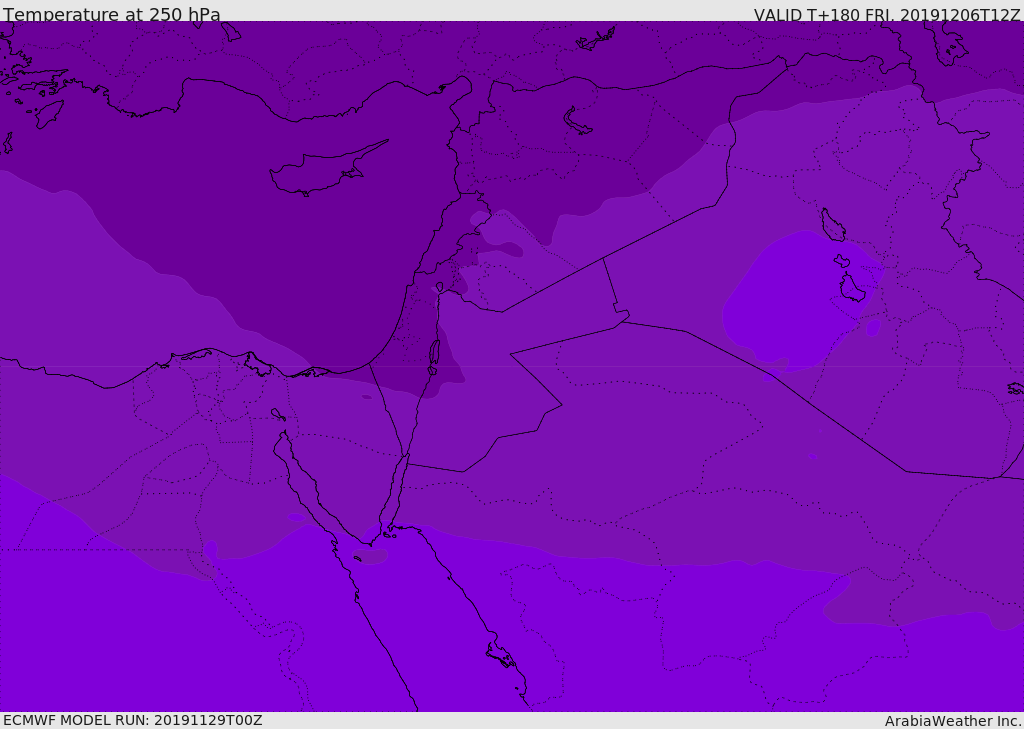The image size is (1024, 729).
Task: Click the 'Temperature at 250 hPa' title text
Action: pyautogui.click(x=112, y=14)
